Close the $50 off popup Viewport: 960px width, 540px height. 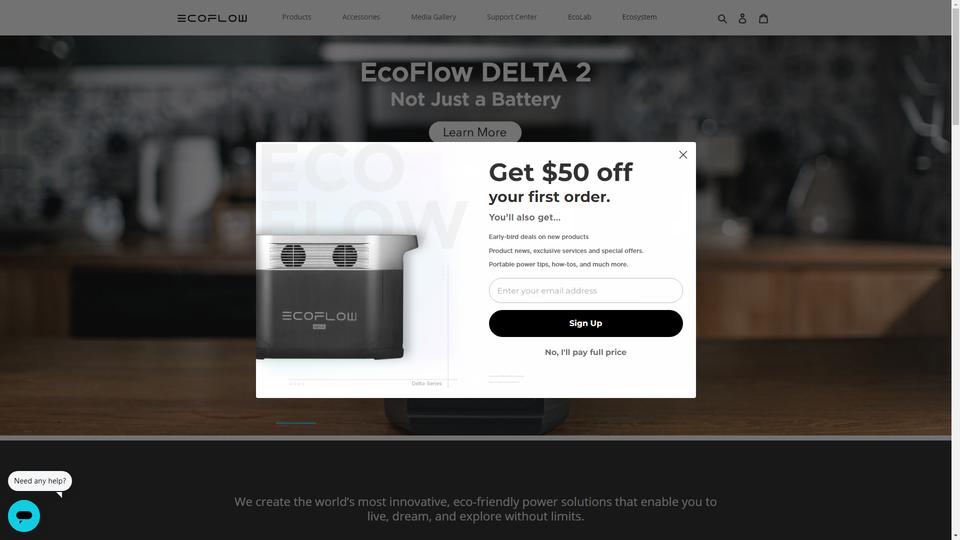[683, 155]
